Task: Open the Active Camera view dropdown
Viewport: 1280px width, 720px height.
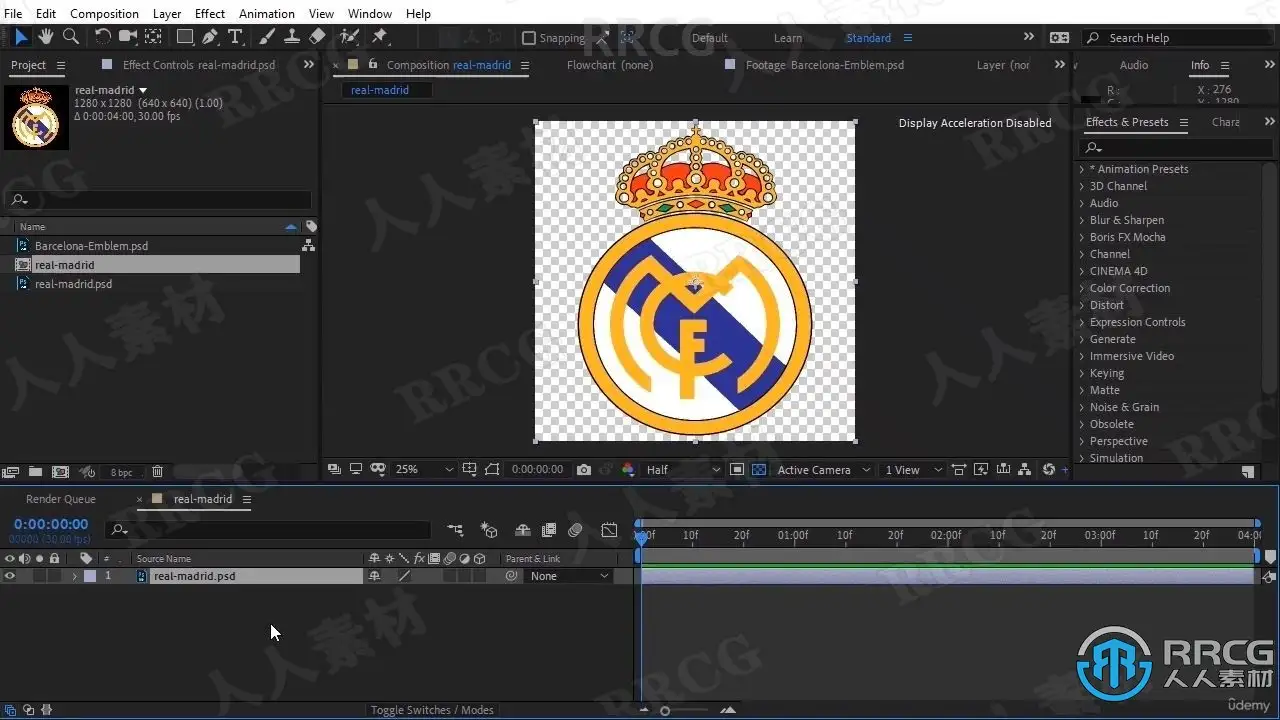Action: point(824,469)
